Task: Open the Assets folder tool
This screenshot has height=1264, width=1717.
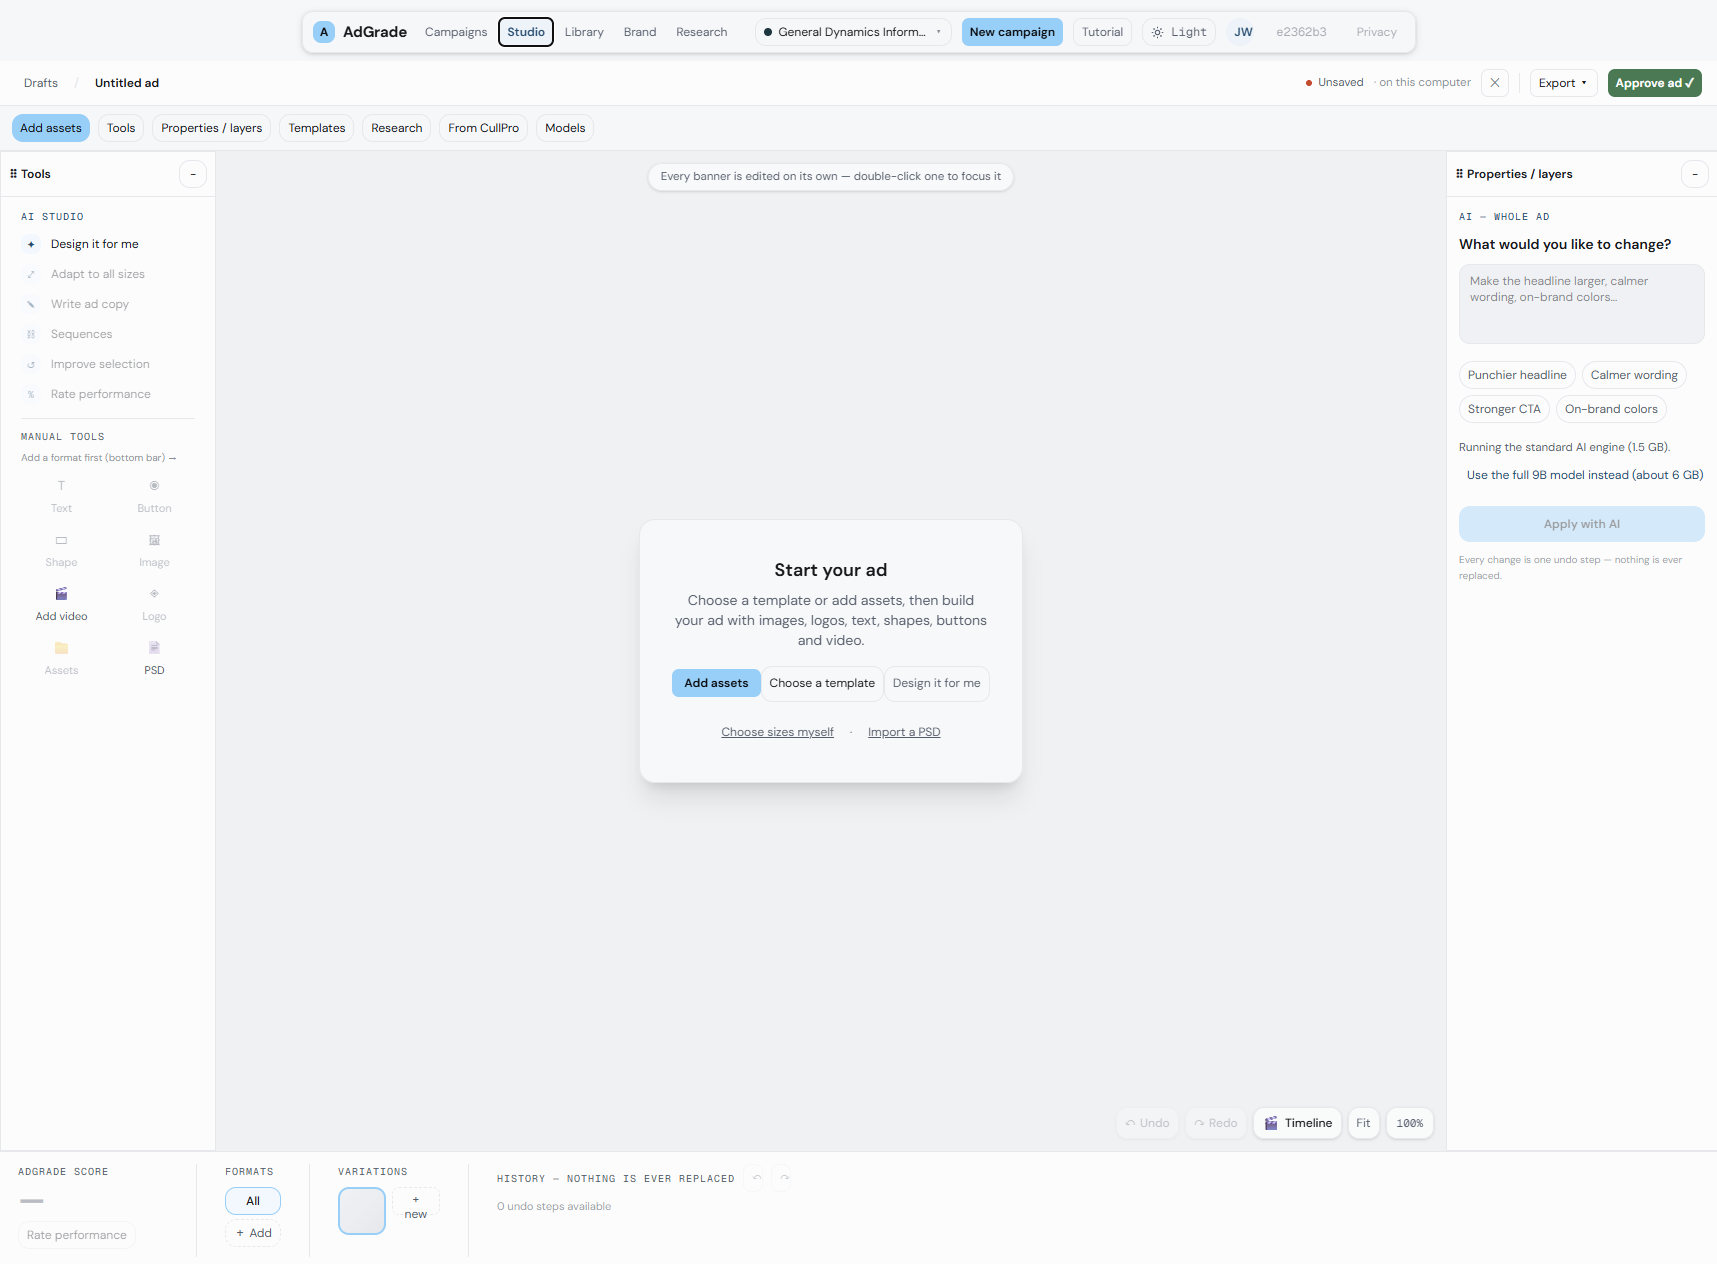Action: [x=61, y=658]
